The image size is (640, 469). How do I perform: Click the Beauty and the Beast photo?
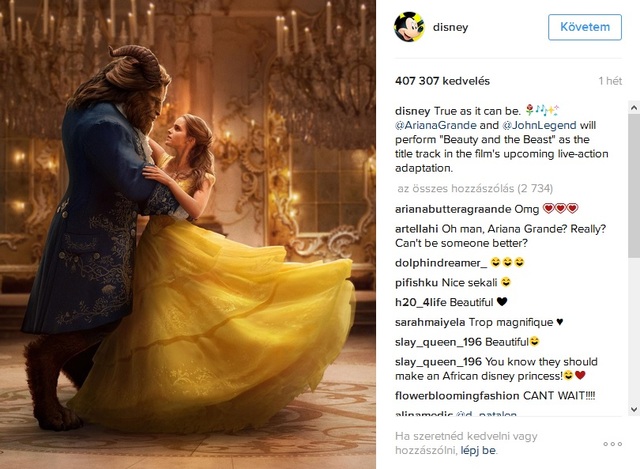[x=188, y=234]
